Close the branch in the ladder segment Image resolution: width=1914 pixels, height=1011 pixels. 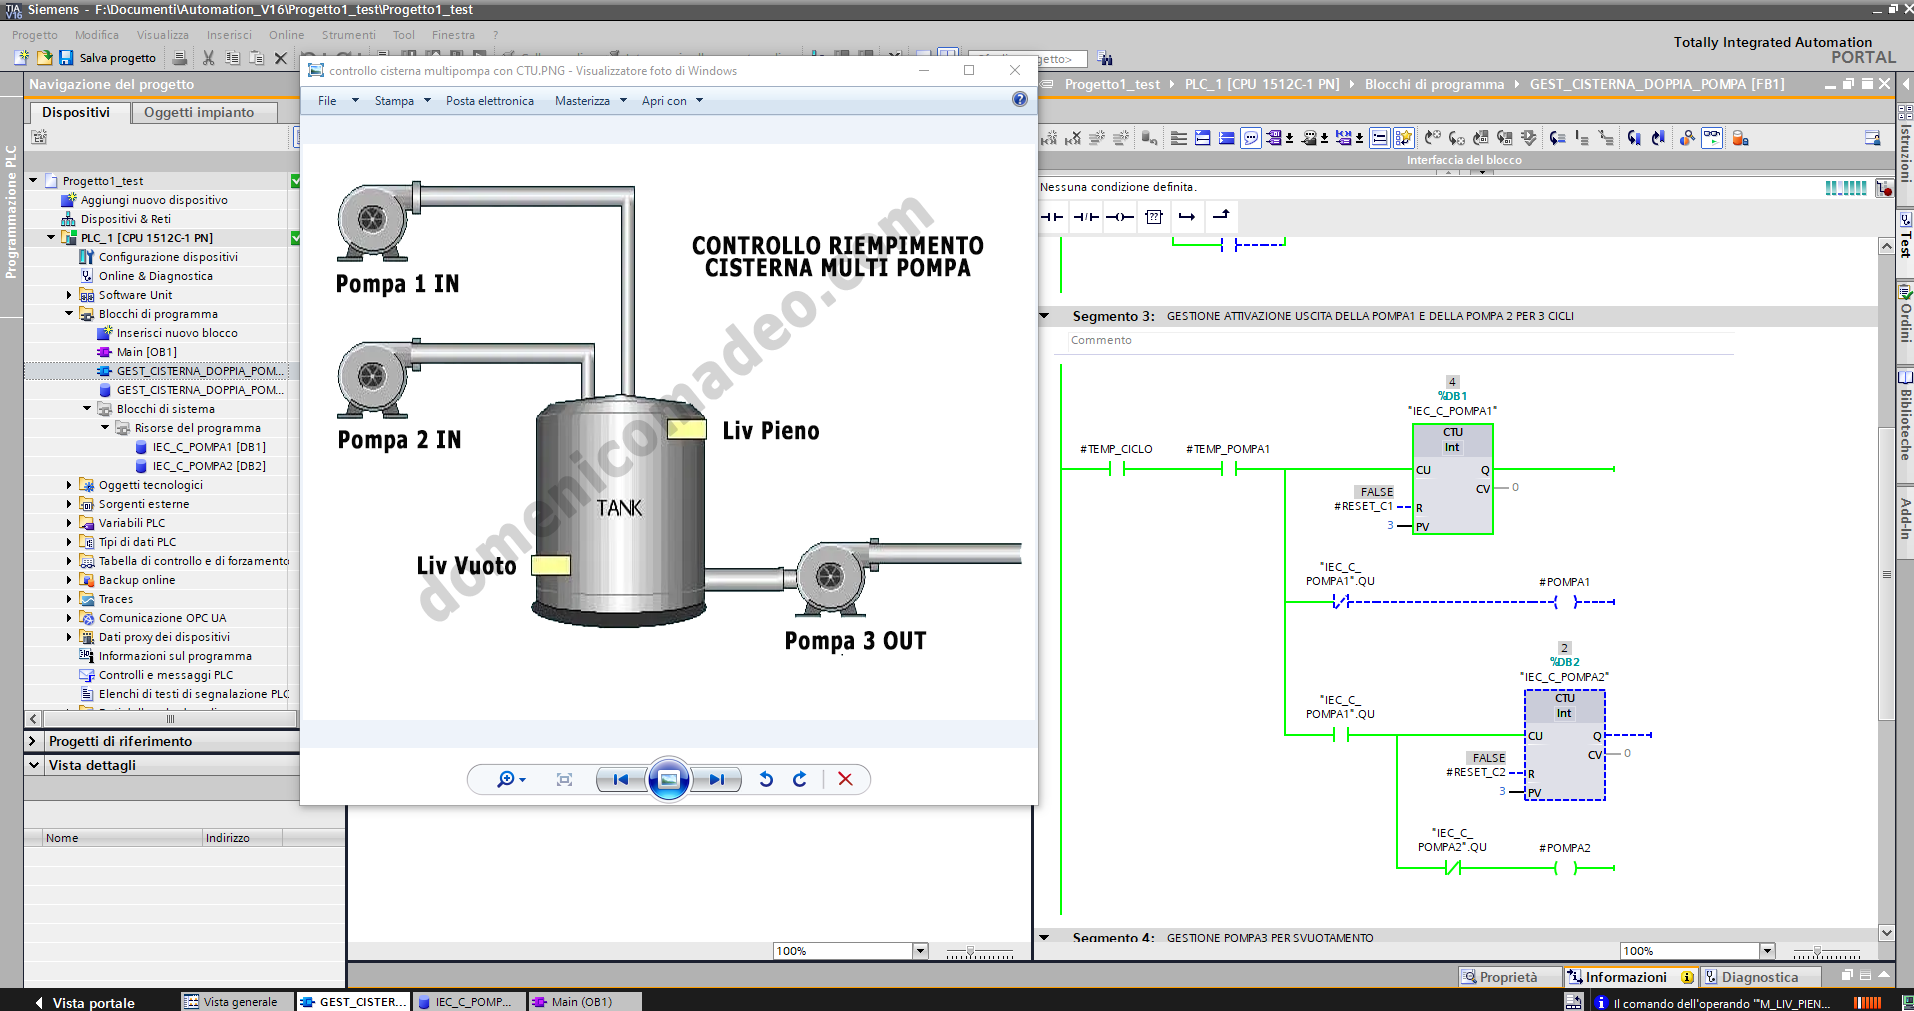[x=1222, y=217]
